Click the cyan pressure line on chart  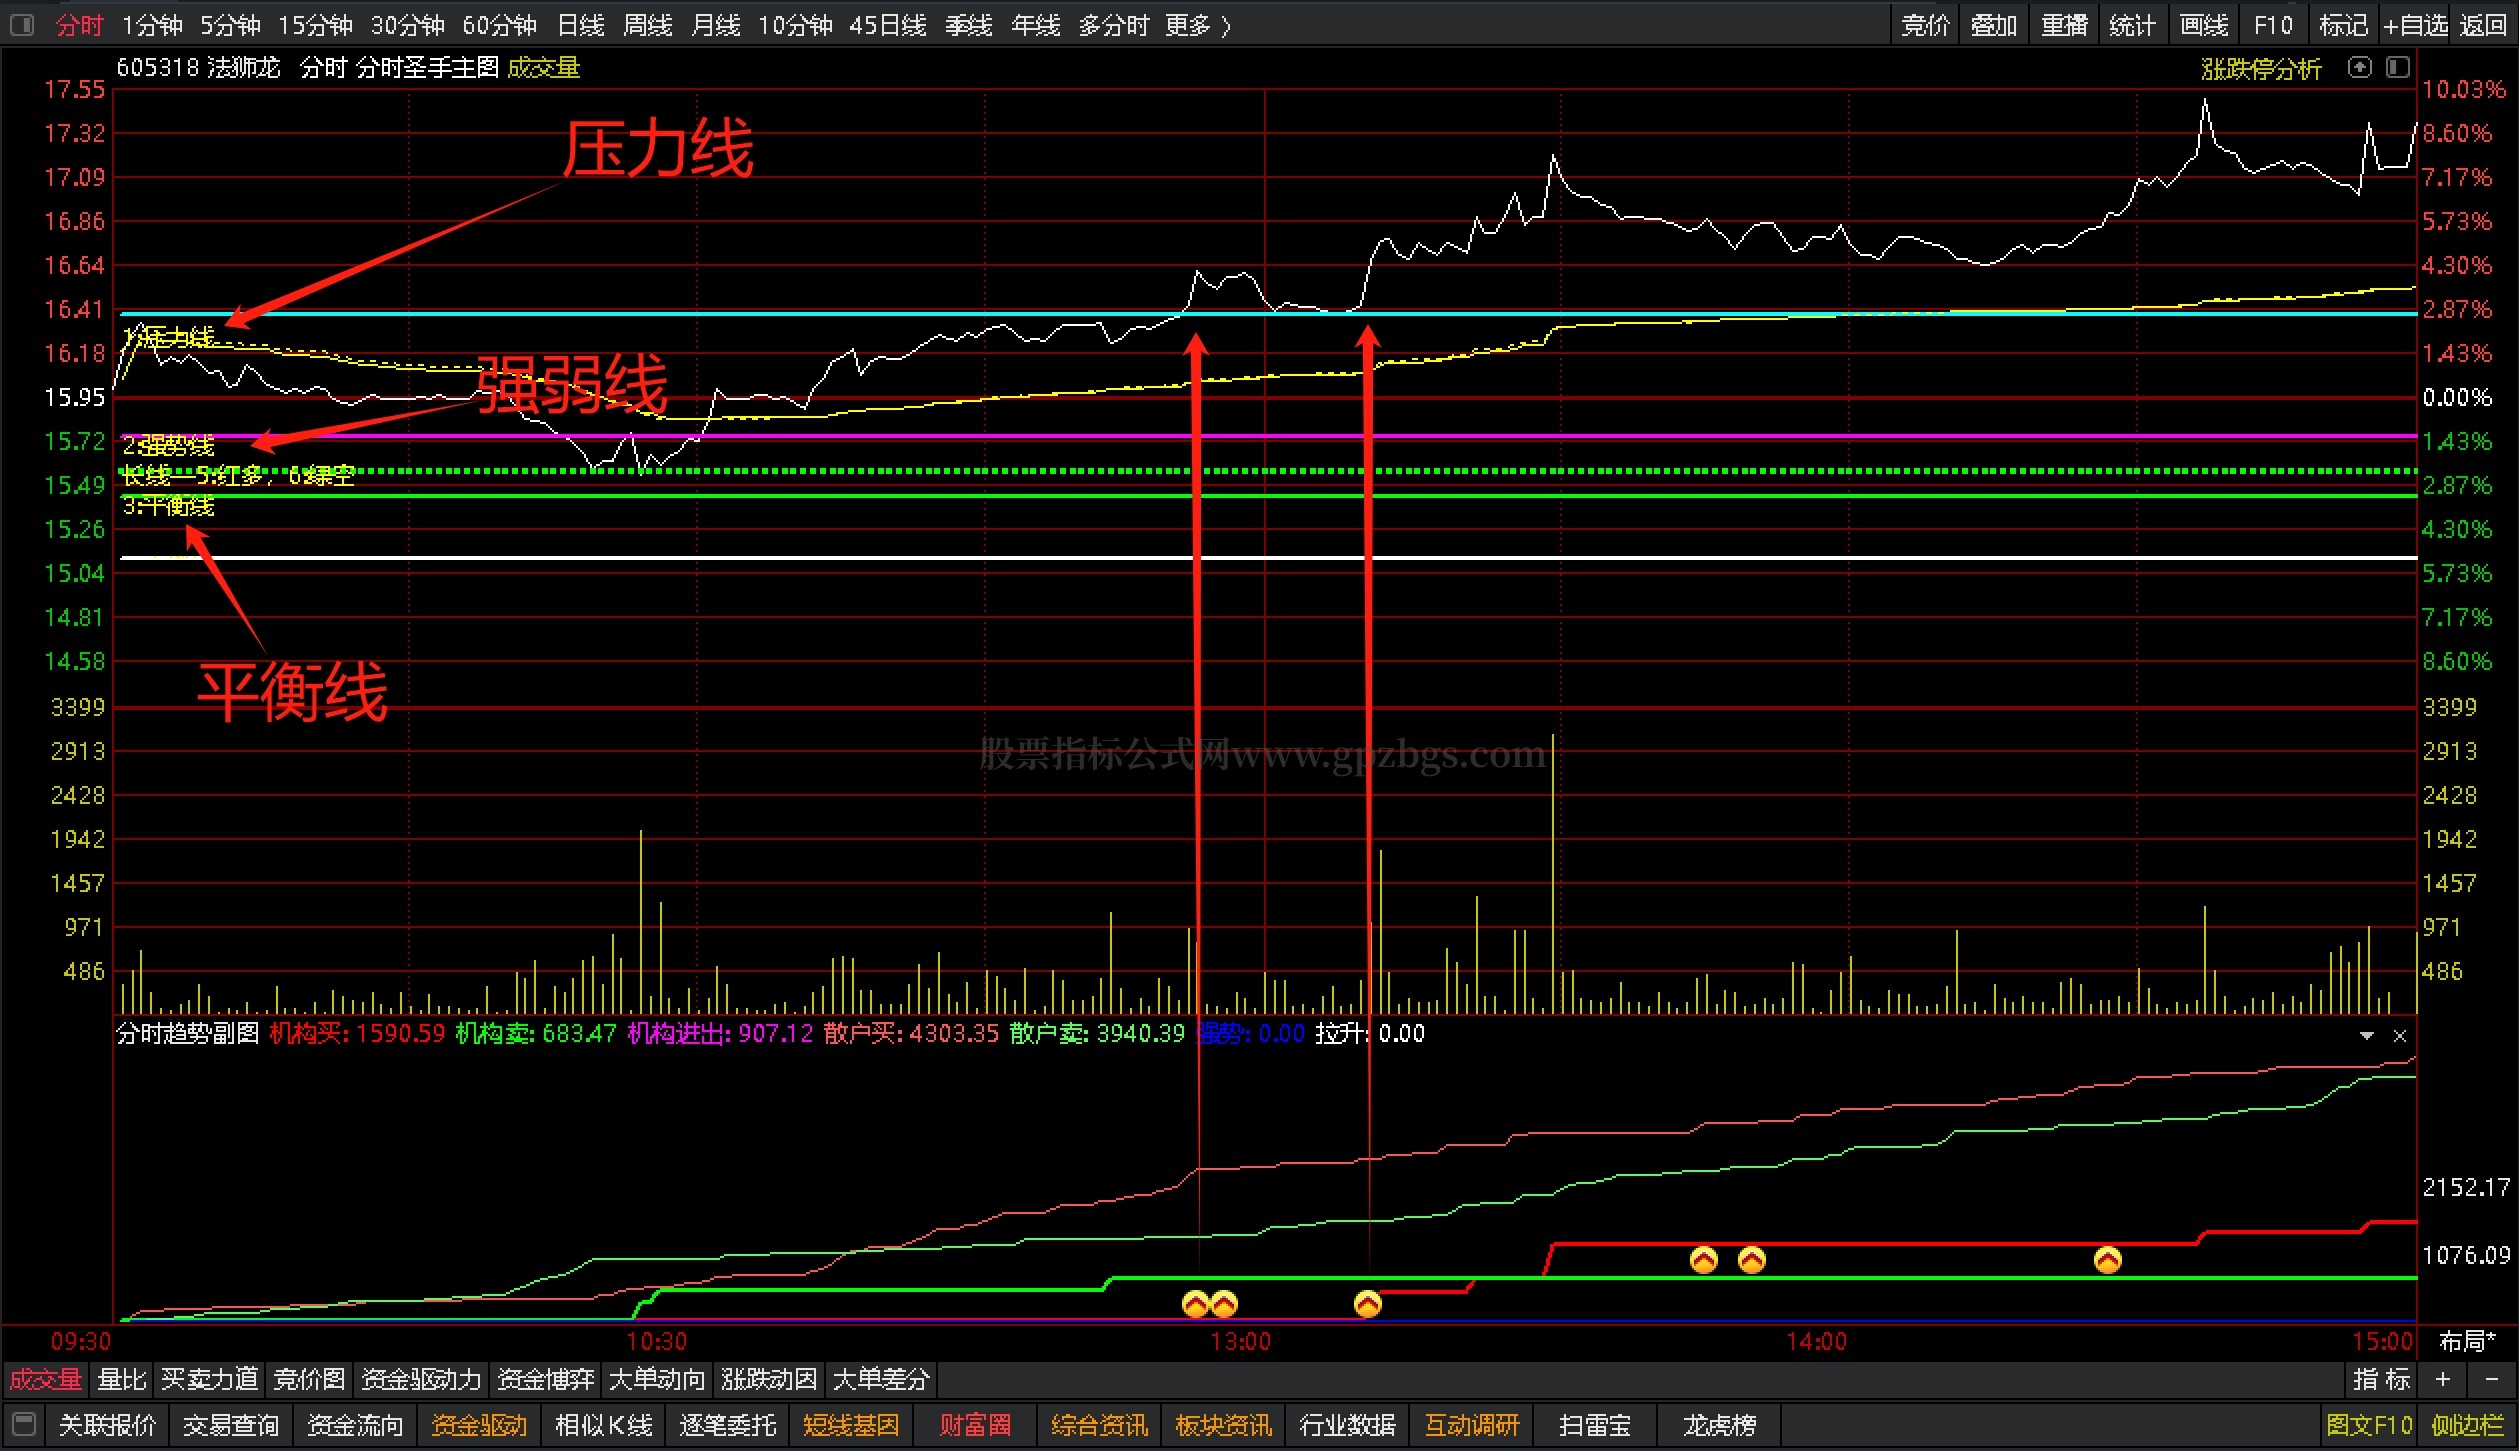tap(800, 314)
